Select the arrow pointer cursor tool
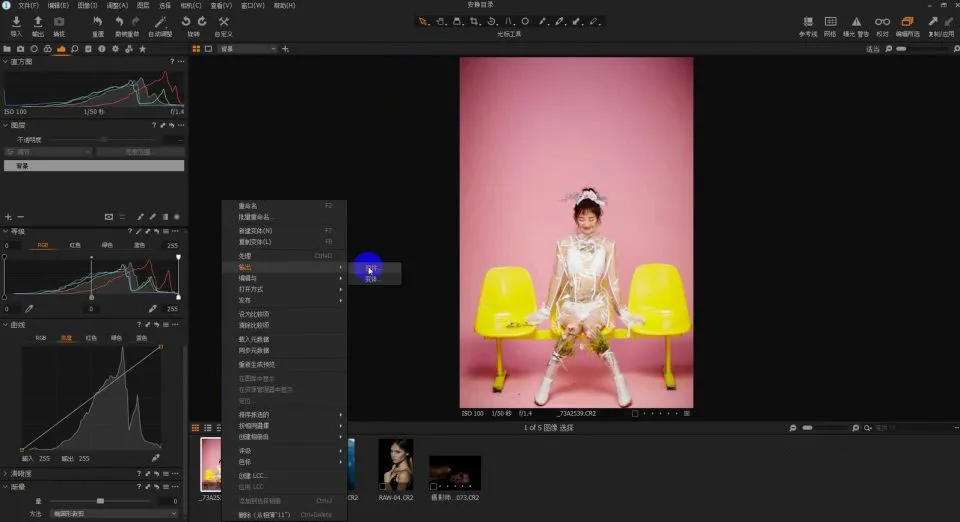The image size is (960, 522). click(422, 21)
